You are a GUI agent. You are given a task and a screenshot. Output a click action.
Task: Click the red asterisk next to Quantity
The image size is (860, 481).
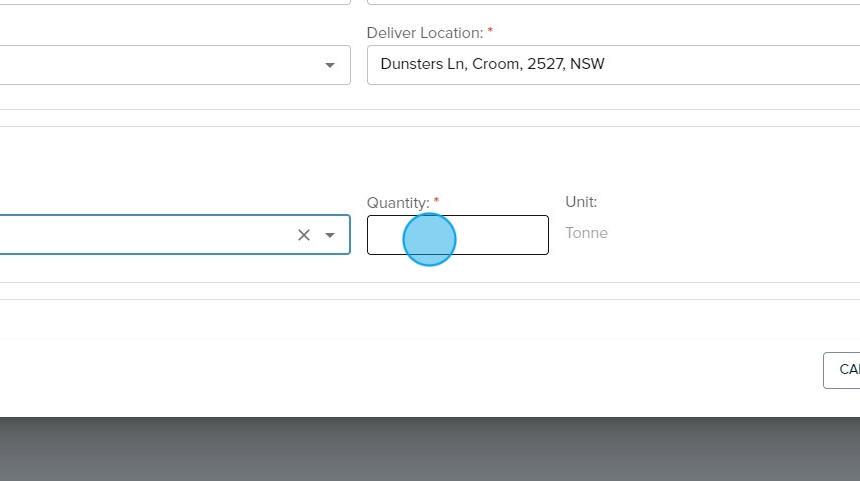(436, 201)
